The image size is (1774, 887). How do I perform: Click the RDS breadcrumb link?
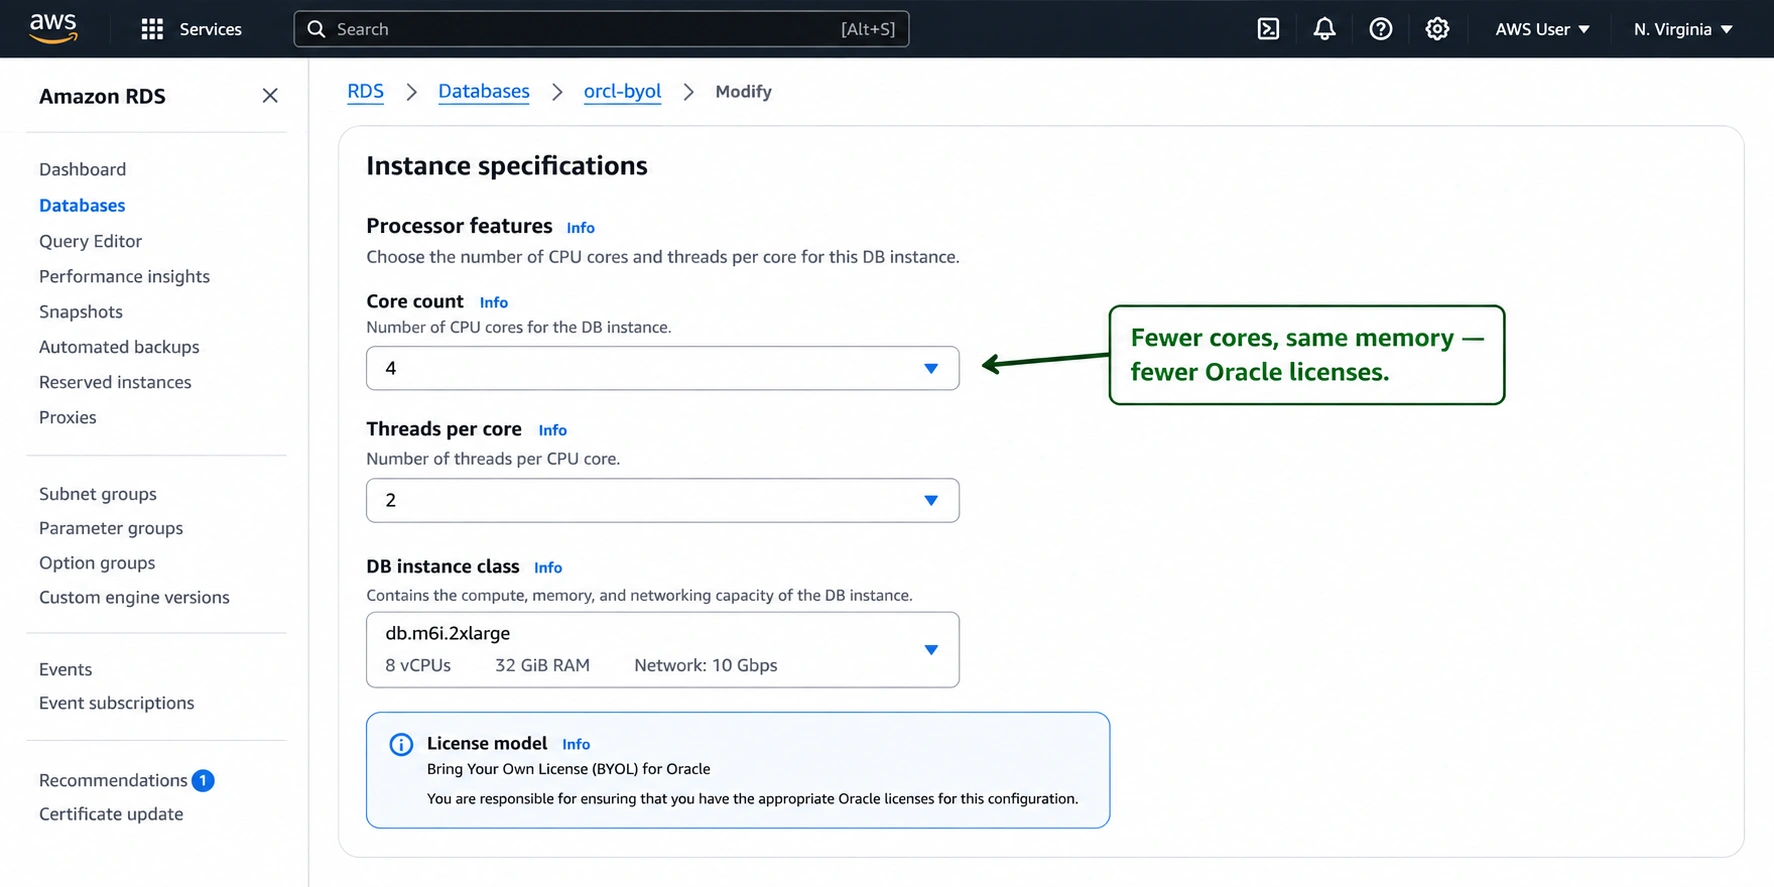pyautogui.click(x=365, y=91)
